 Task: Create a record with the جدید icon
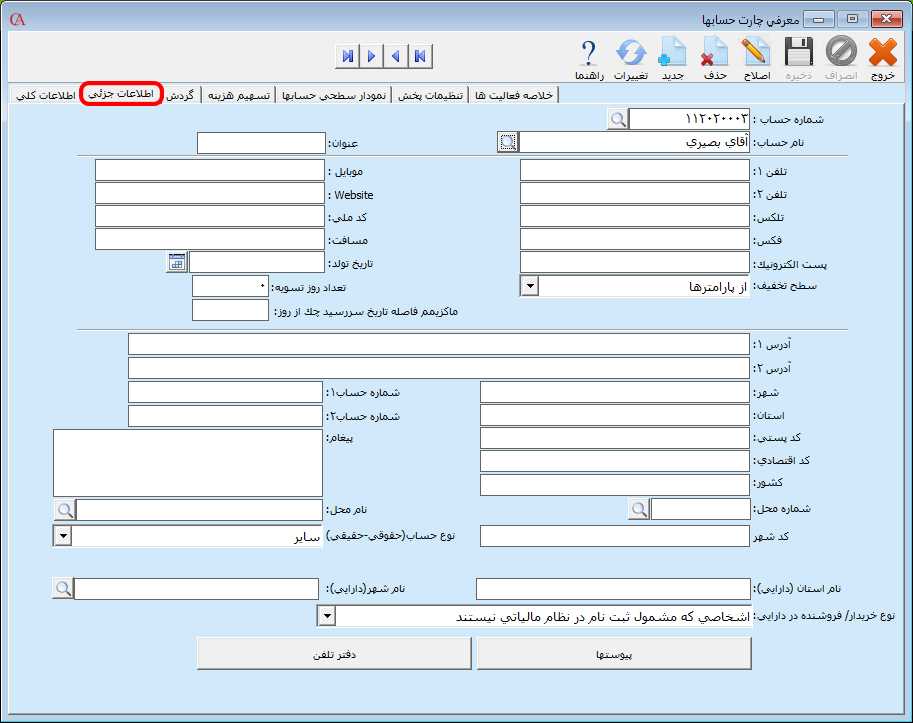coord(670,52)
